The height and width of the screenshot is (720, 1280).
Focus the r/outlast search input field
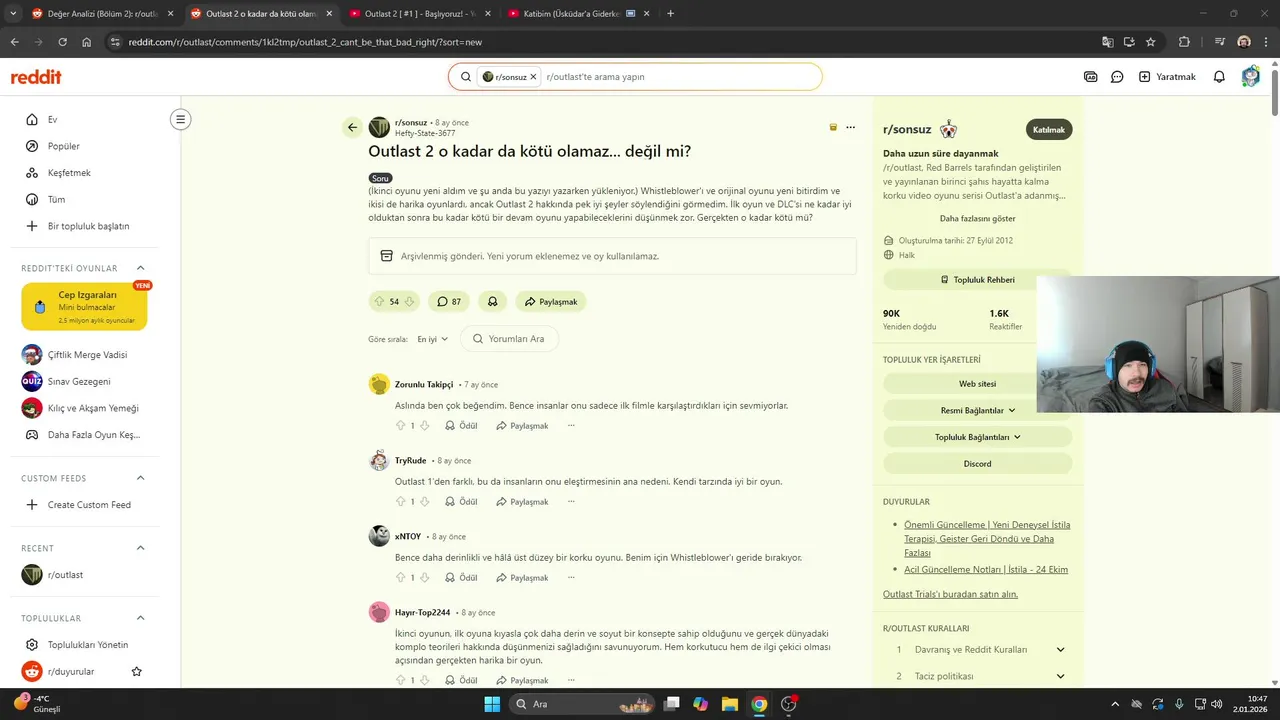680,77
